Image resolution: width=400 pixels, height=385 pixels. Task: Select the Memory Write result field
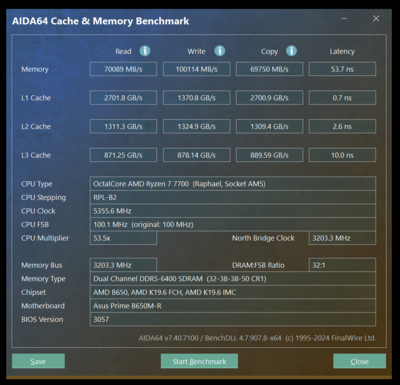(x=197, y=69)
